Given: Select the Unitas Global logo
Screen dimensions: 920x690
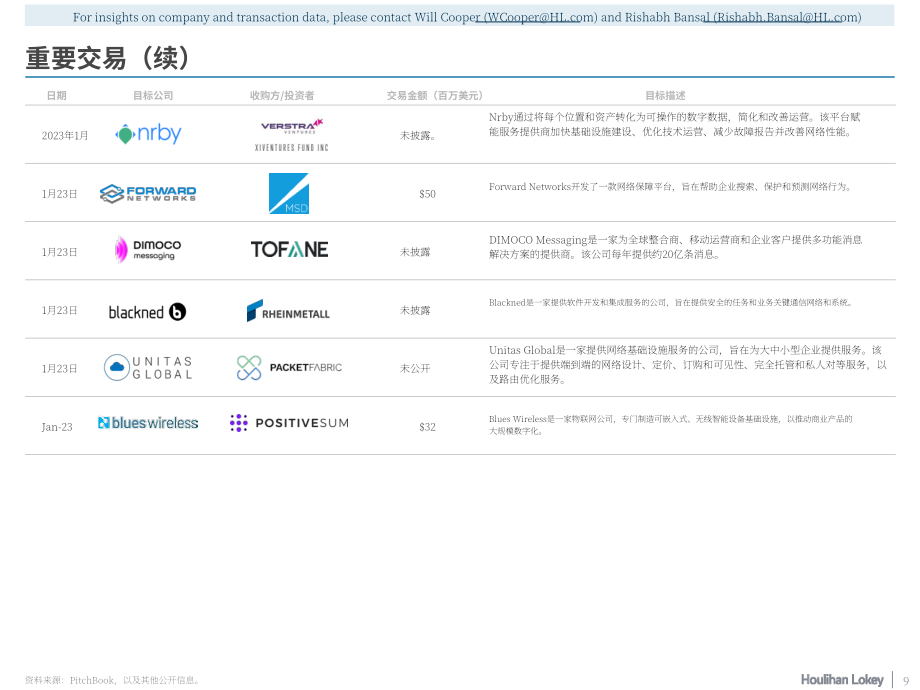Looking at the screenshot, I should click(148, 368).
